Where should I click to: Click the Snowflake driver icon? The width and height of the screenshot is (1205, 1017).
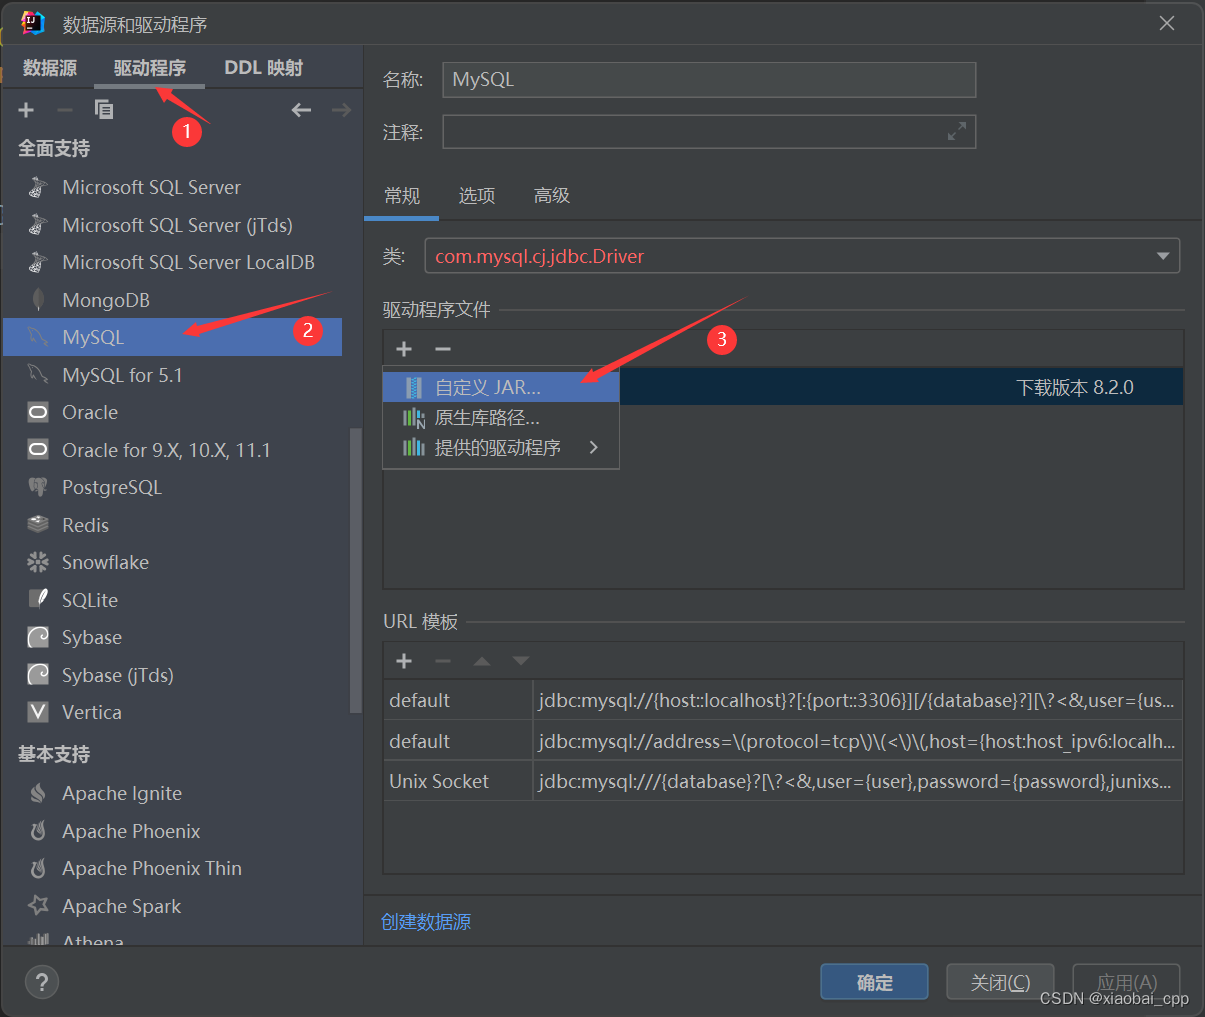[x=38, y=562]
